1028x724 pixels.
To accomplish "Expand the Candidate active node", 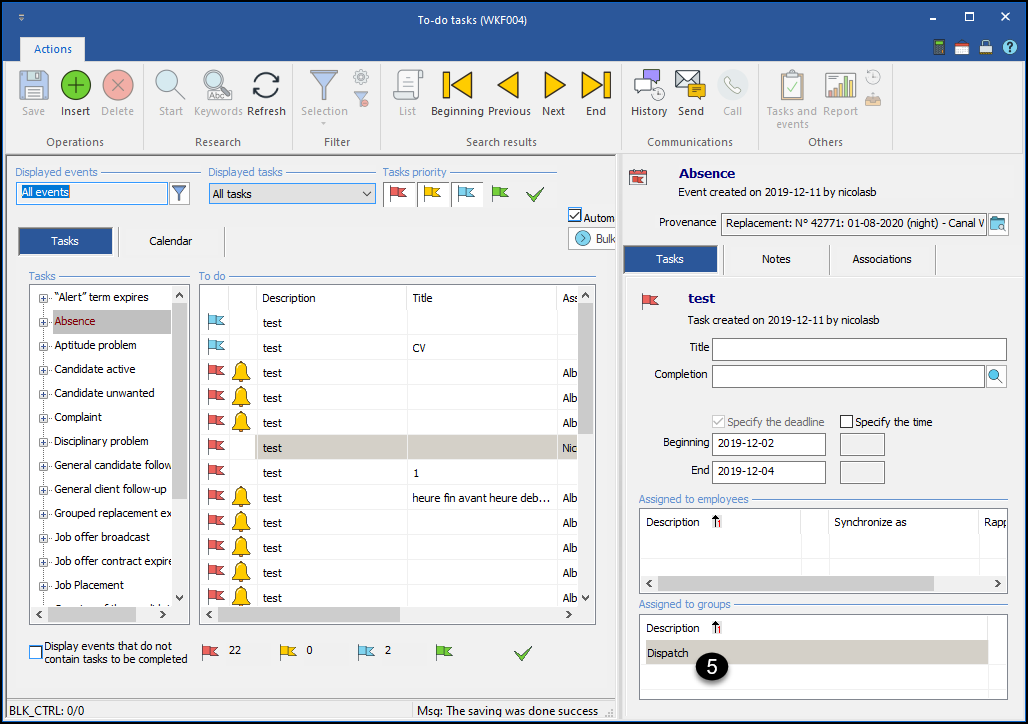I will pos(43,371).
